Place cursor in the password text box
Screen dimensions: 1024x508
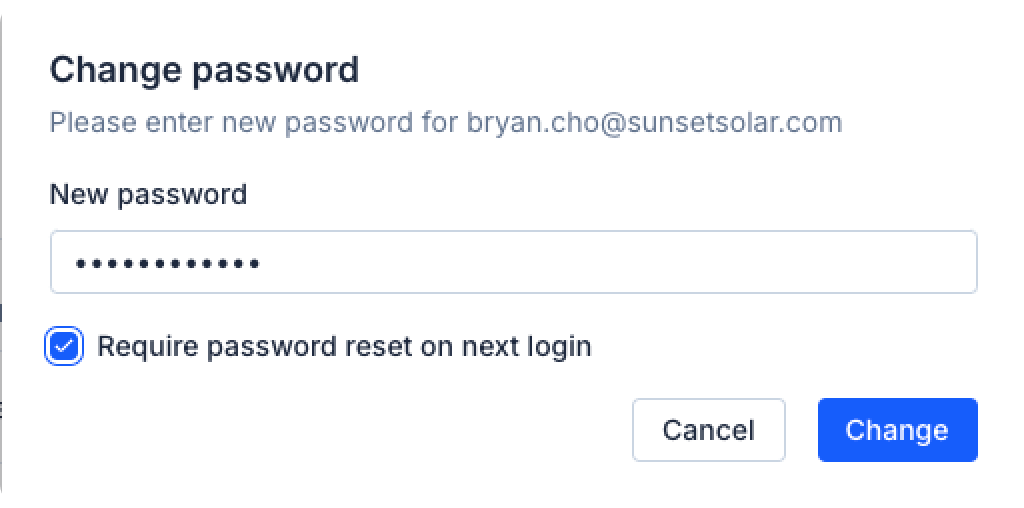[x=513, y=263]
